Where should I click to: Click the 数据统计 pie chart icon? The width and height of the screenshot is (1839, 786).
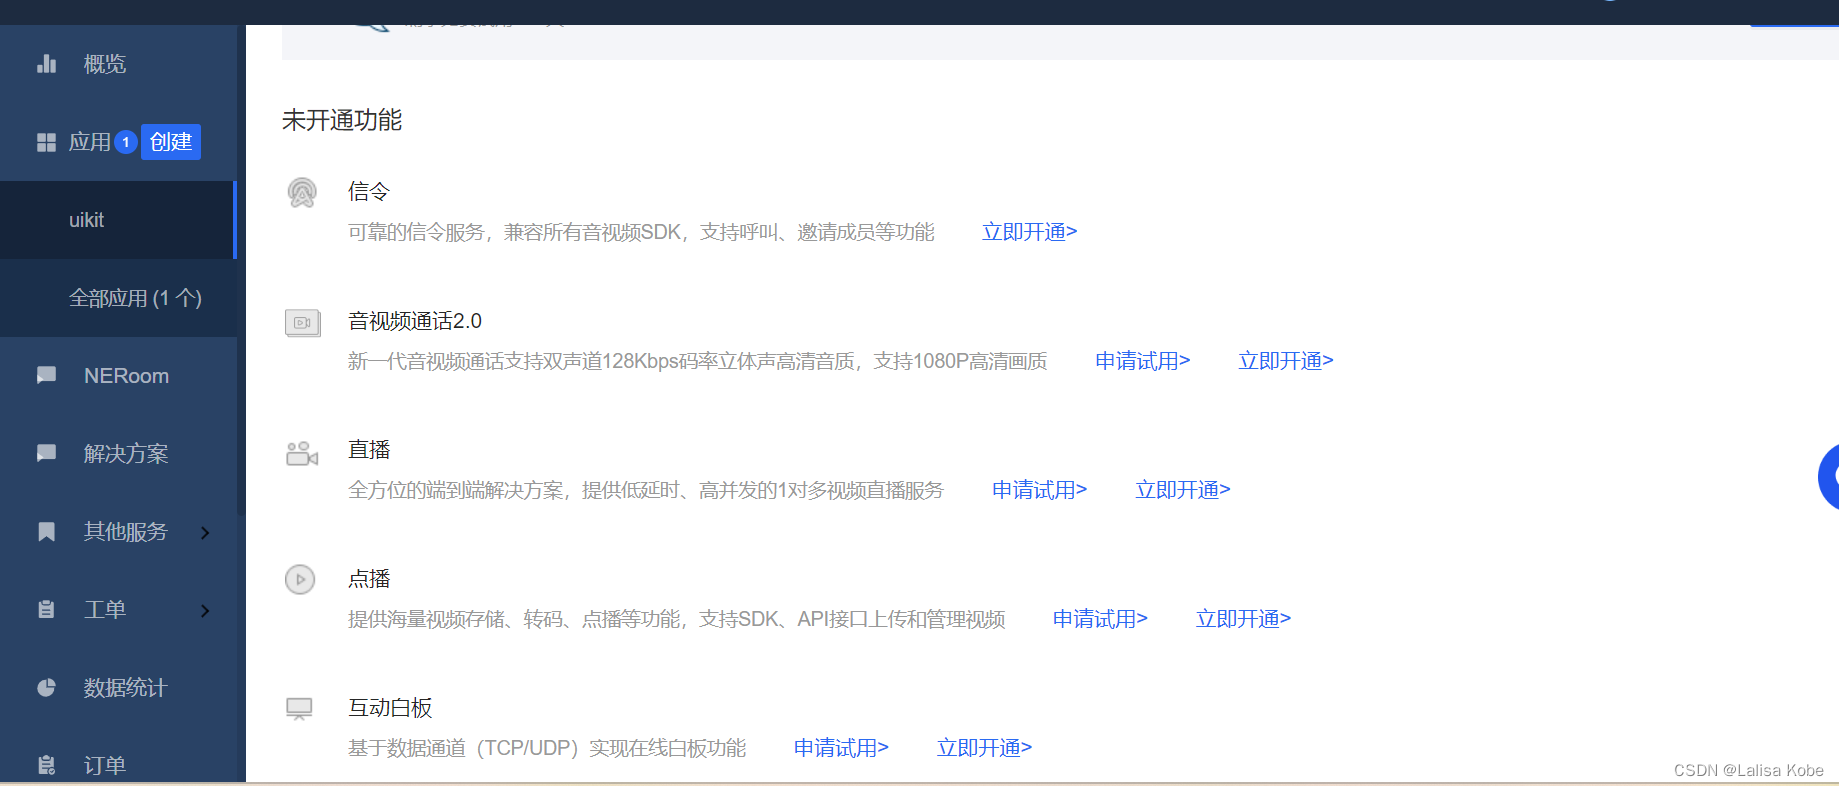tap(46, 688)
